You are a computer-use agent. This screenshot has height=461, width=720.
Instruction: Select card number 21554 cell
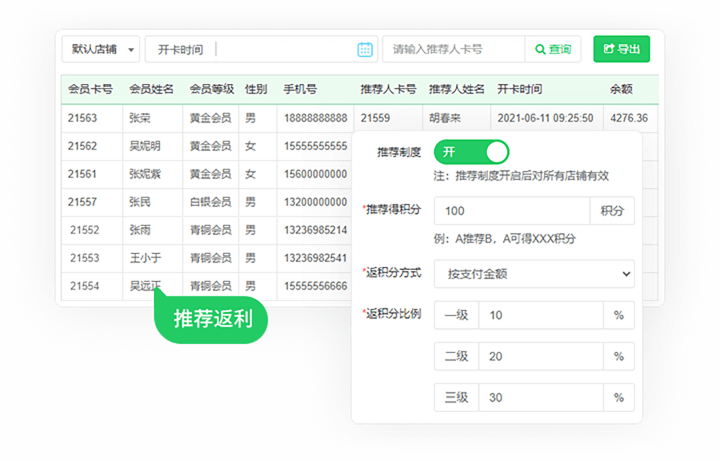point(84,286)
